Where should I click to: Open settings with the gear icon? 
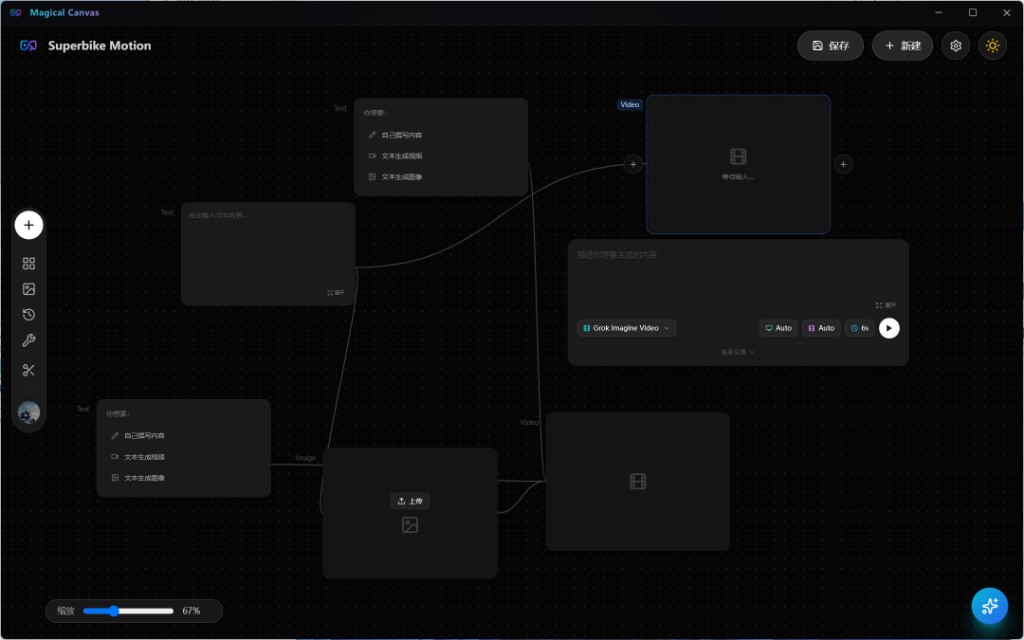coord(955,46)
